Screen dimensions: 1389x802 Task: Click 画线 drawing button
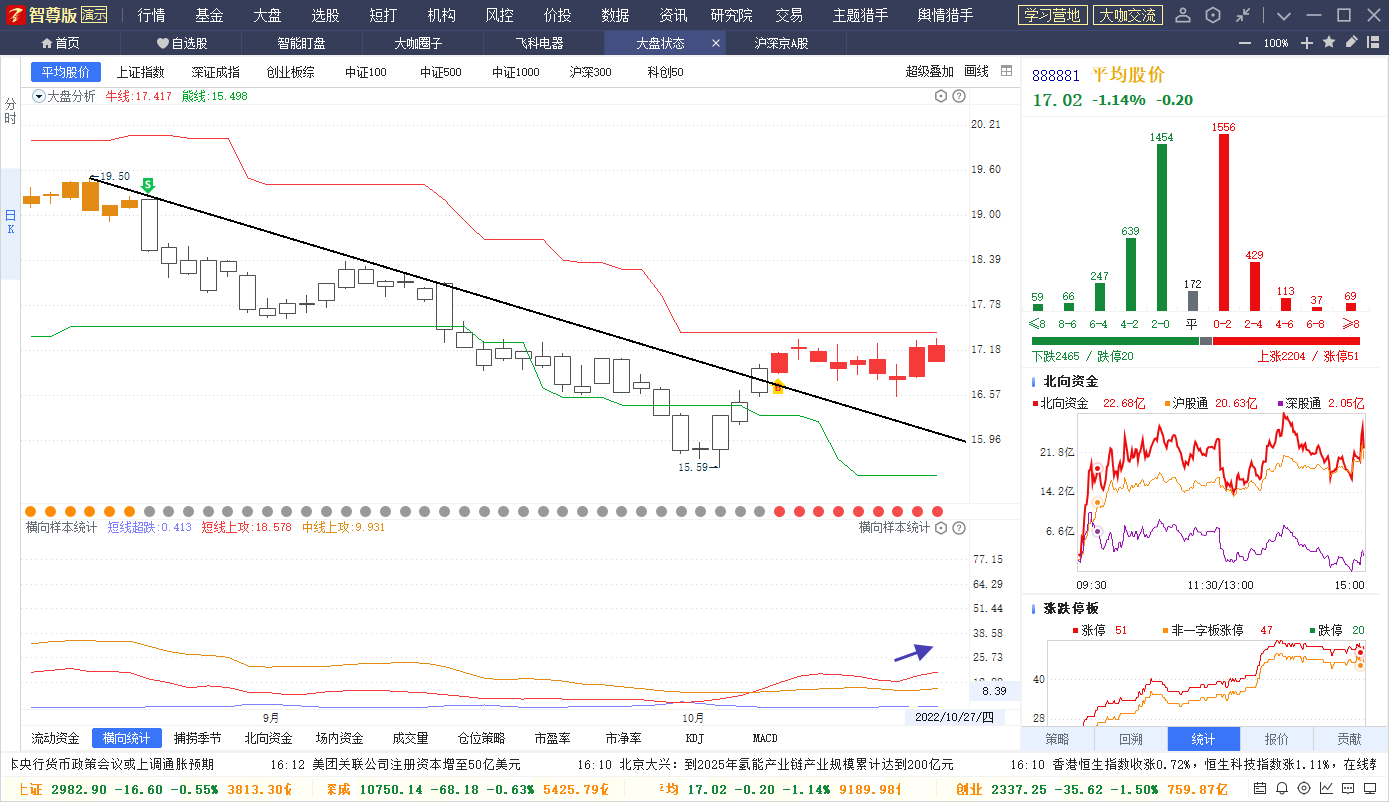point(976,72)
